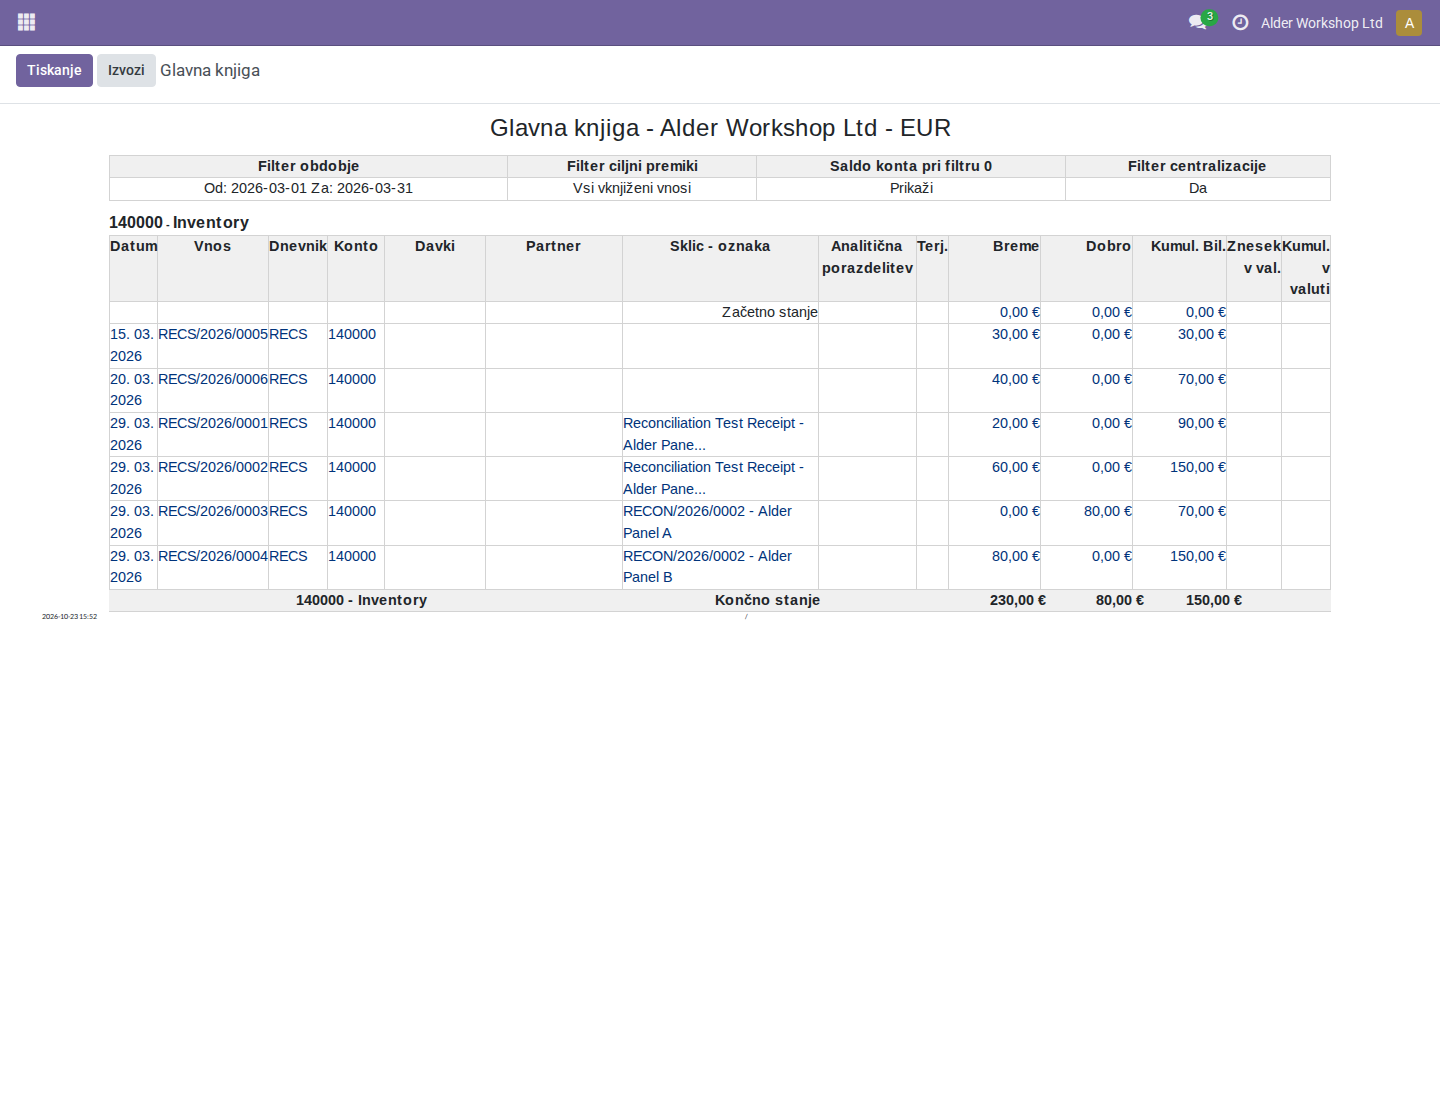Image resolution: width=1440 pixels, height=1100 pixels.
Task: Click the debit amount 20,00 €
Action: tap(1015, 423)
